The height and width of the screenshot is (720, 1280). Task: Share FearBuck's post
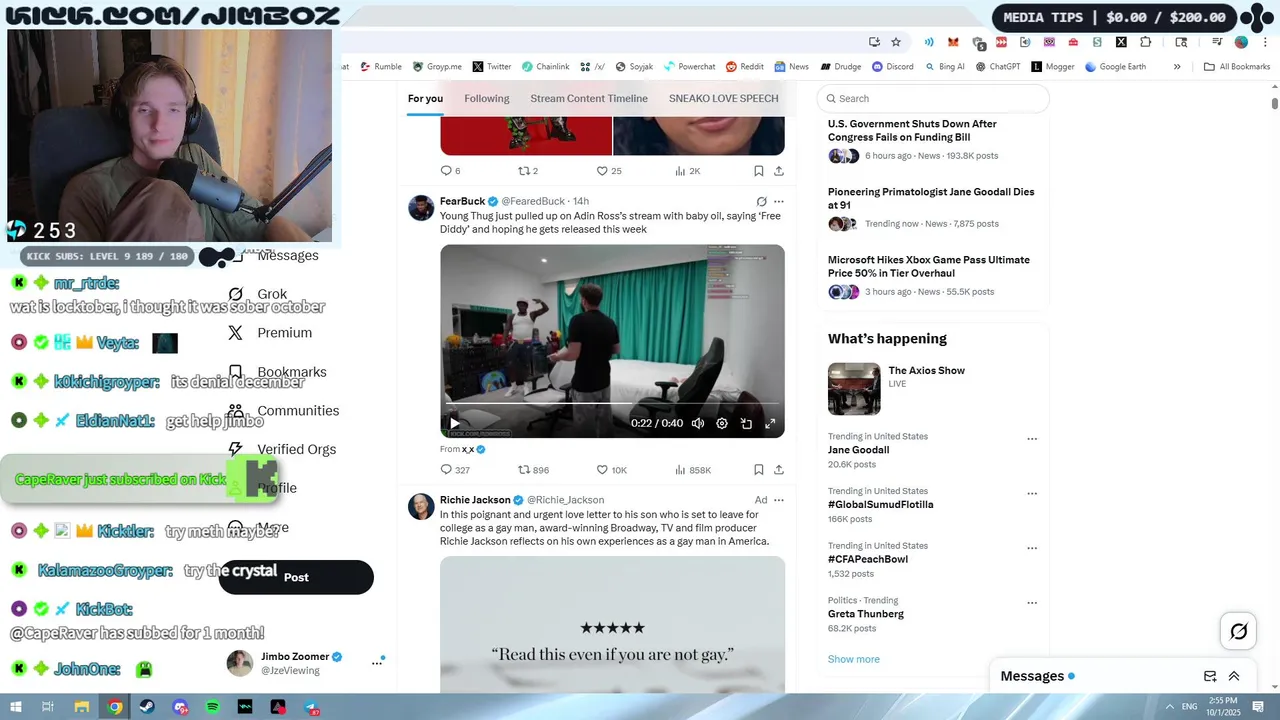point(778,470)
